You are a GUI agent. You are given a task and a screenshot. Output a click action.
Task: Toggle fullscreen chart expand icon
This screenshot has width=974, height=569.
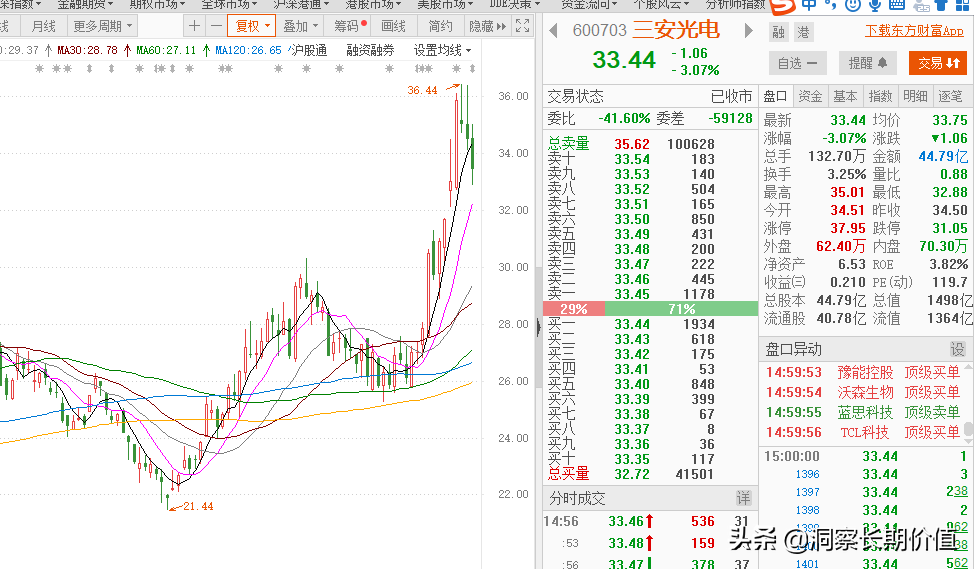pos(522,26)
